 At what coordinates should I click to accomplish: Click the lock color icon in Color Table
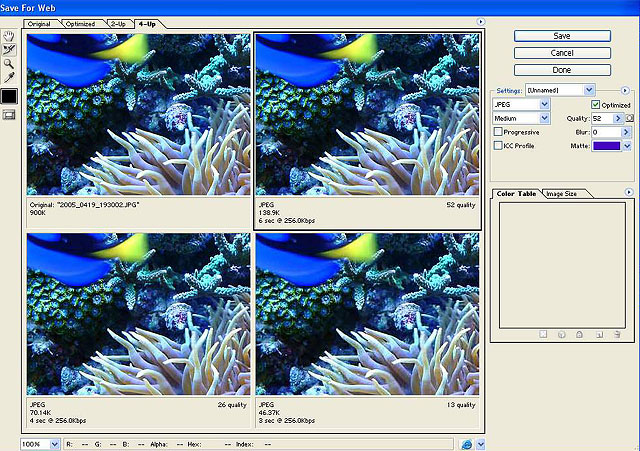(x=578, y=333)
